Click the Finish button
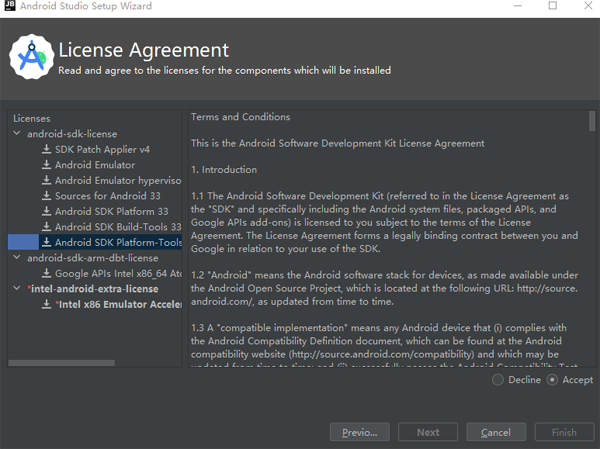Screen dimensions: 600x449 click(x=563, y=432)
